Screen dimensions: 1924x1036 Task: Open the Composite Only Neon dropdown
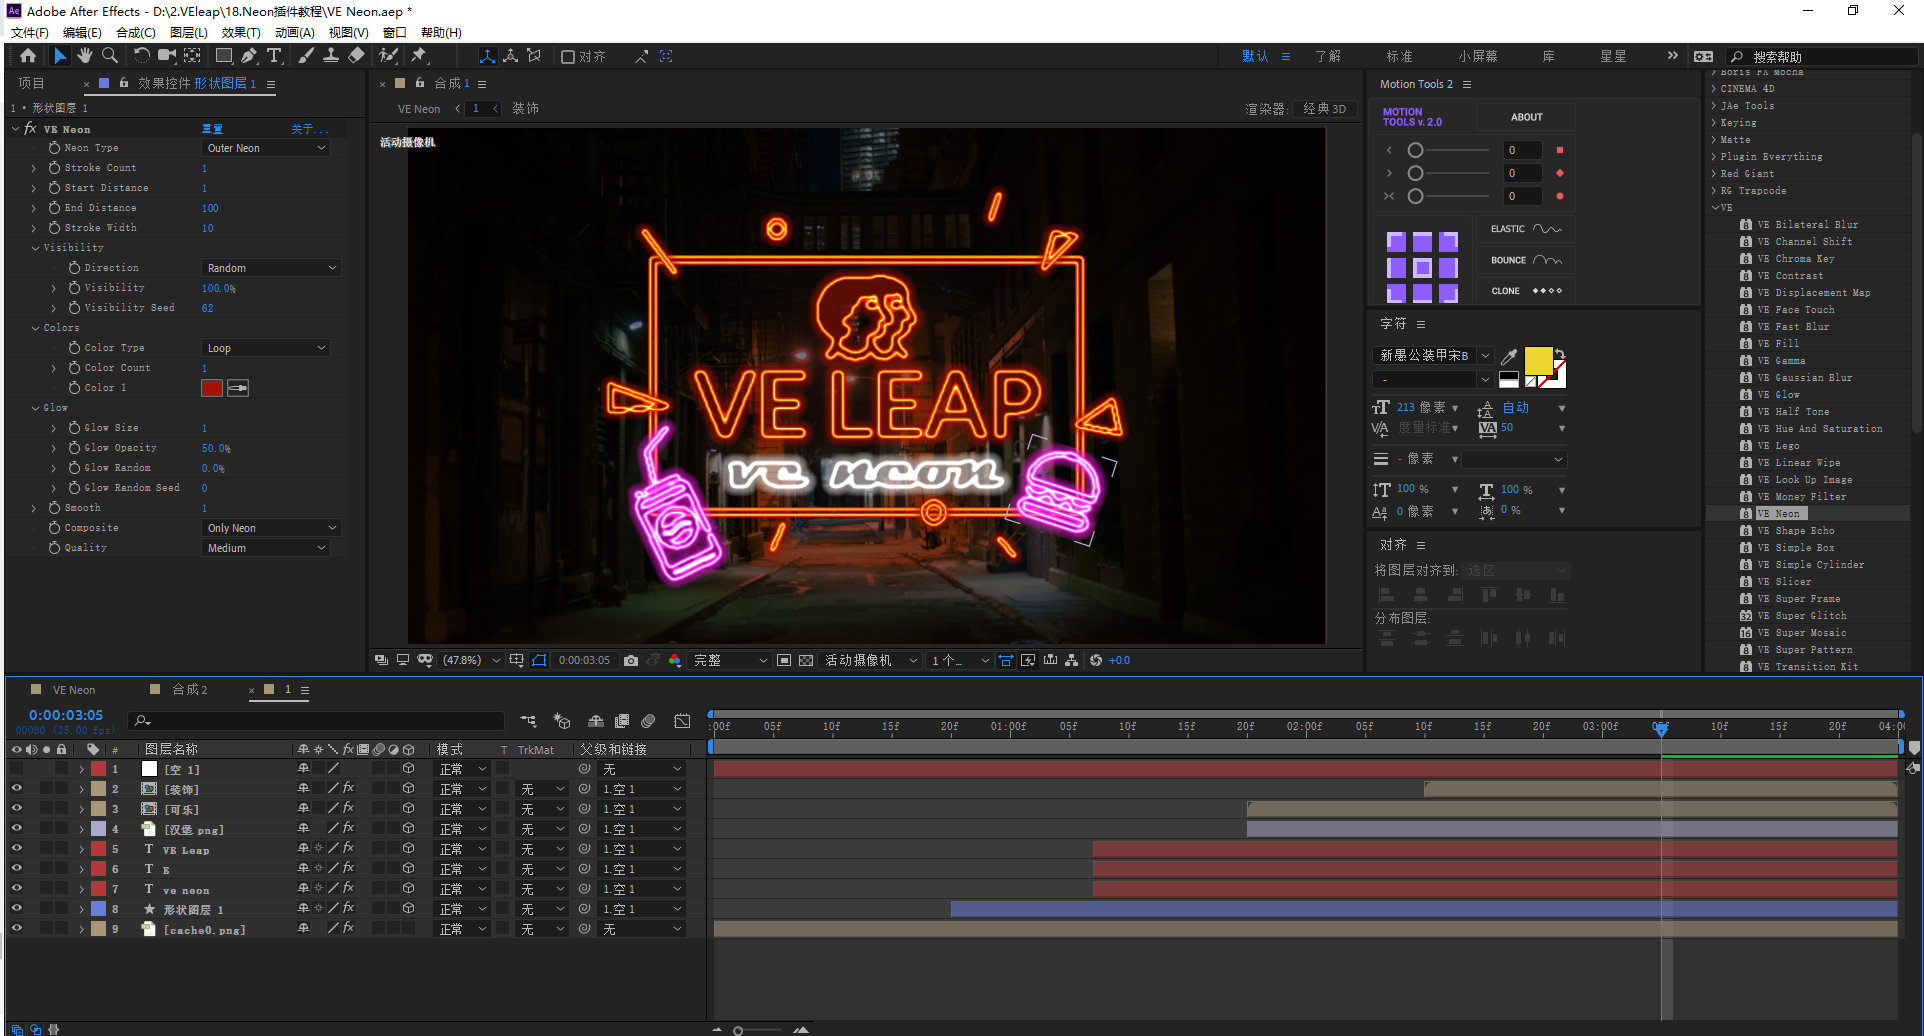click(271, 528)
